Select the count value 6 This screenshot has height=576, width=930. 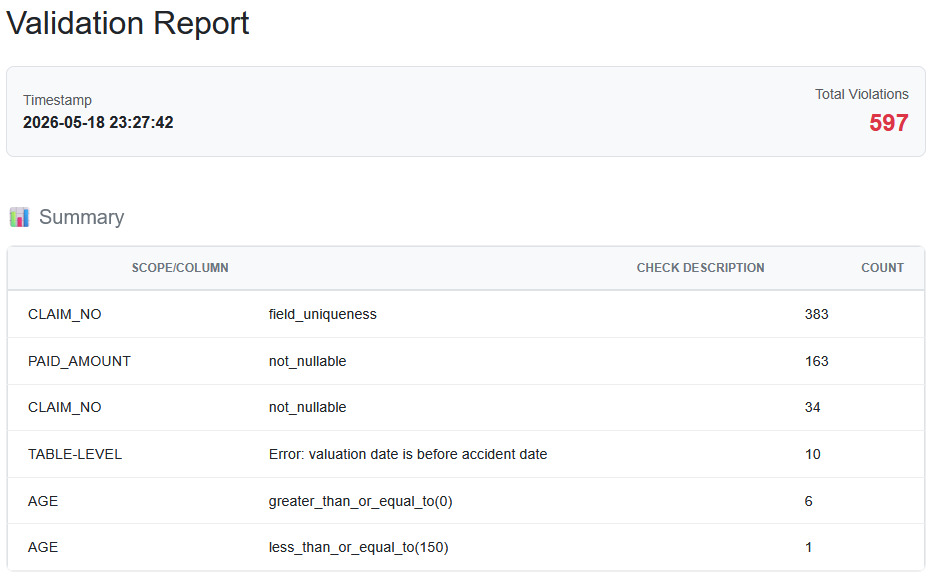point(808,501)
